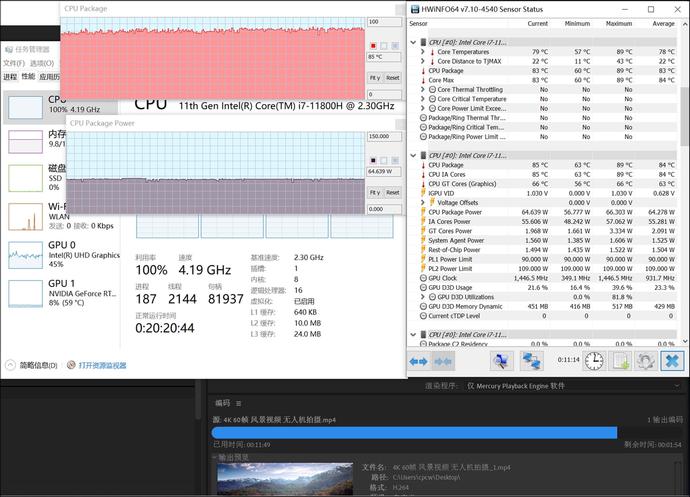Select CPU Package Power row in HWiNFO
690x497 pixels.
point(547,212)
